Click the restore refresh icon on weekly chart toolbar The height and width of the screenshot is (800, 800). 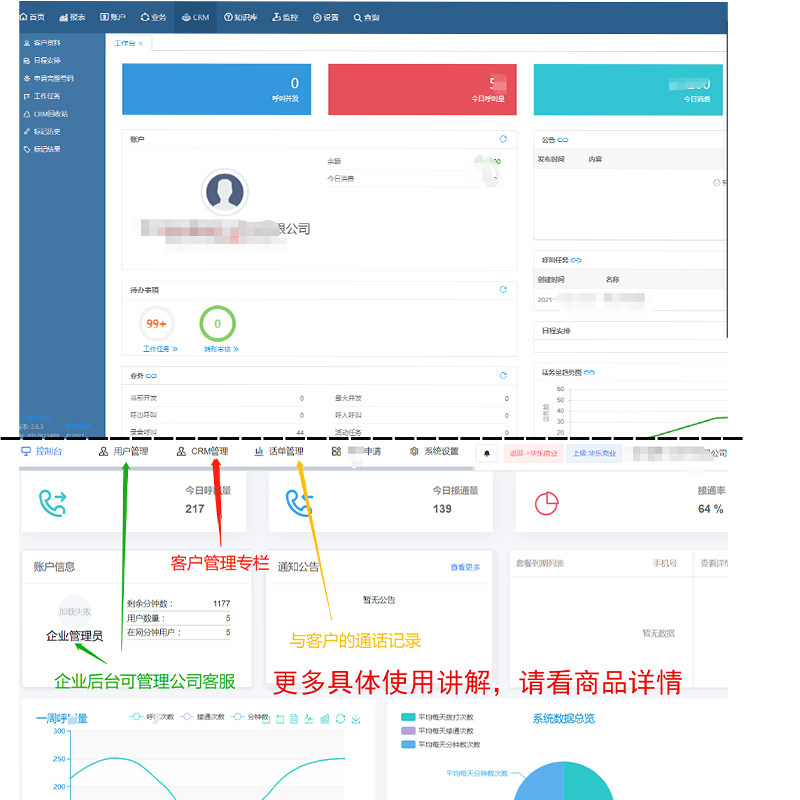[340, 719]
